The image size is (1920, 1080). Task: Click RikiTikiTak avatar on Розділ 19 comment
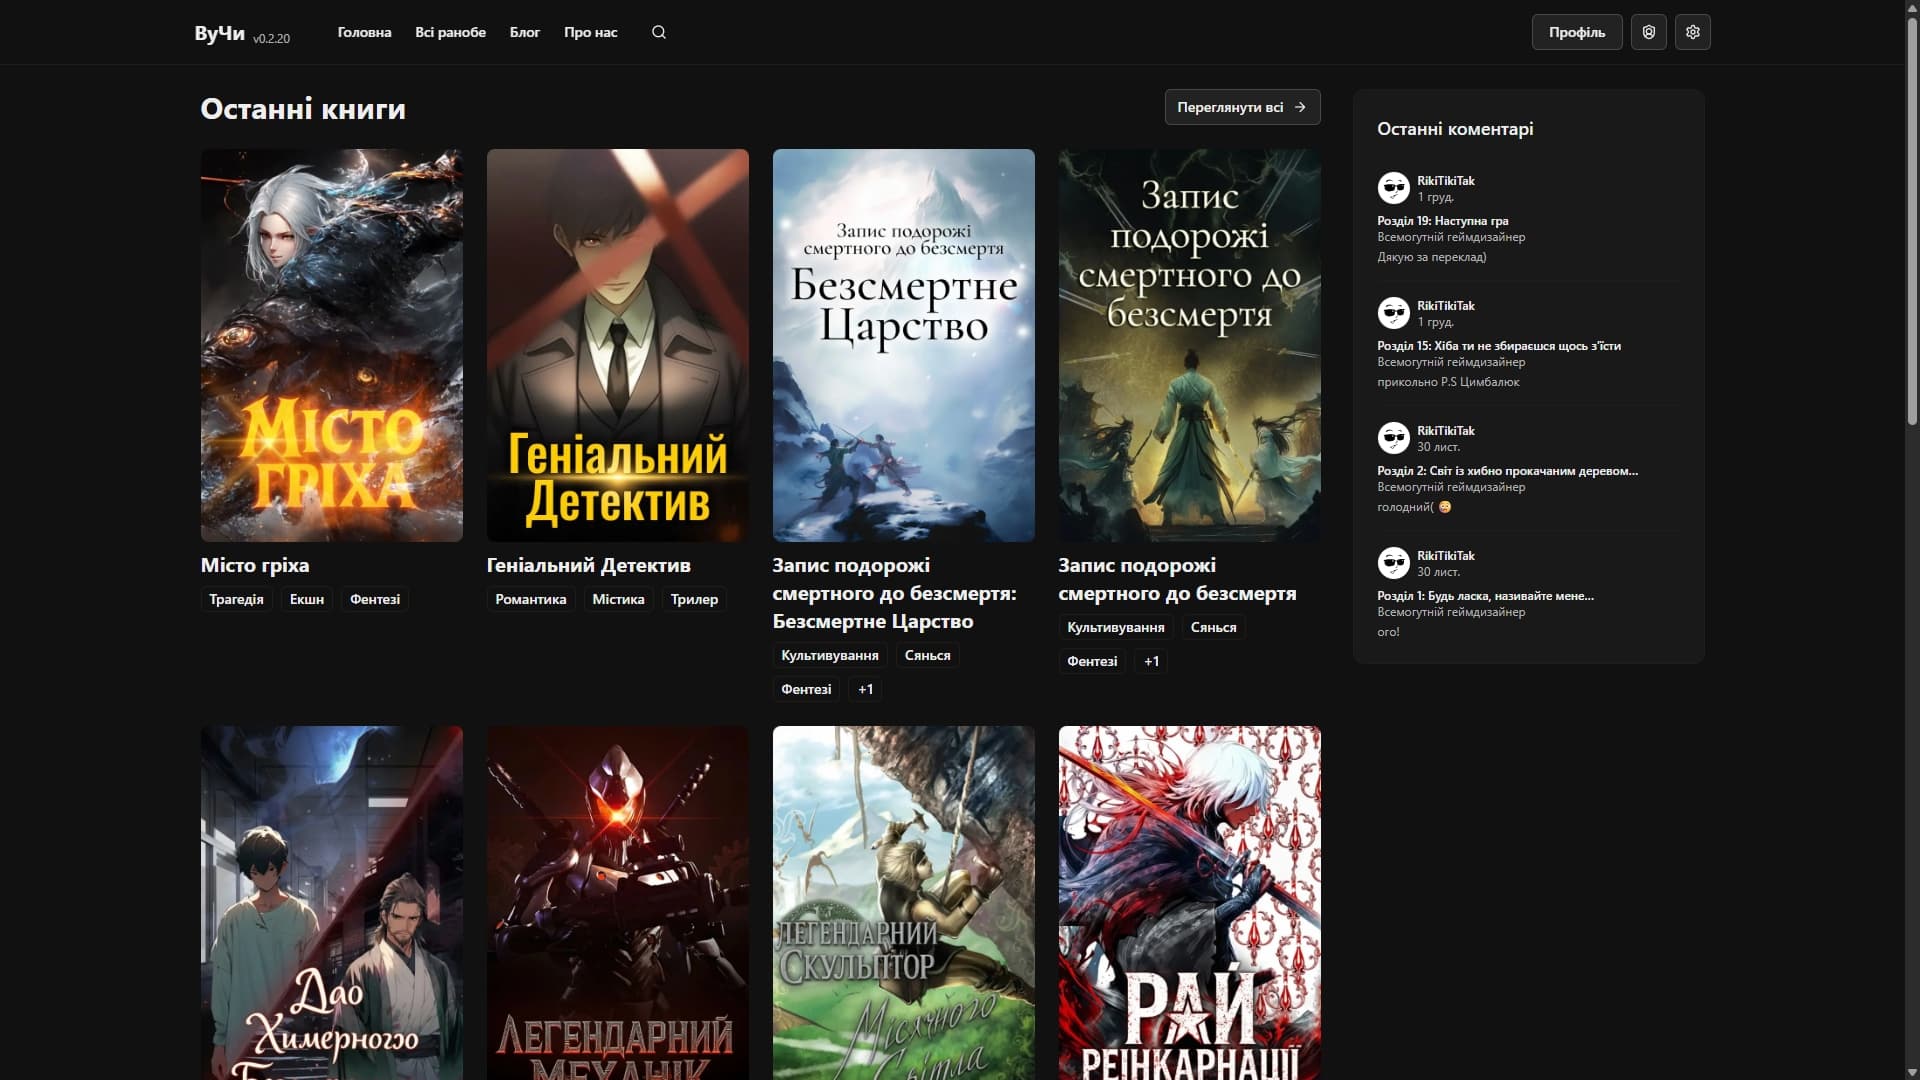click(x=1393, y=188)
